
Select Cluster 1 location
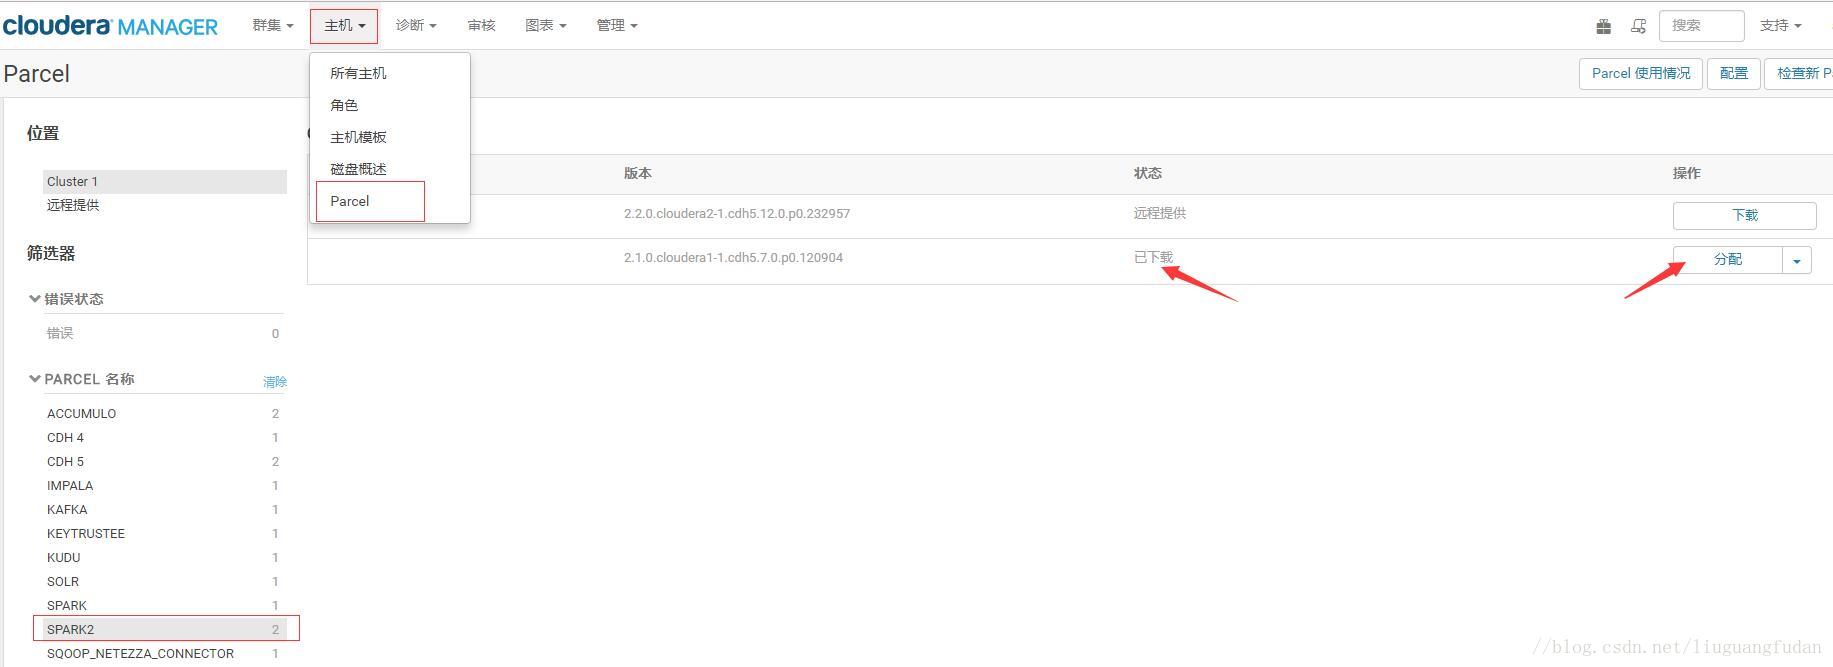165,182
